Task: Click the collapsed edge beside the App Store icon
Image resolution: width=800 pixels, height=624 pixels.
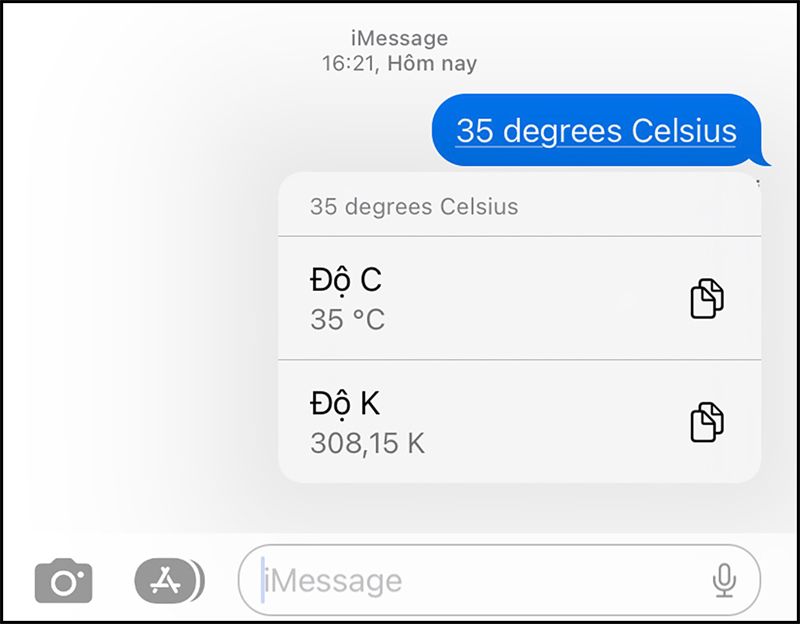Action: click(x=198, y=580)
